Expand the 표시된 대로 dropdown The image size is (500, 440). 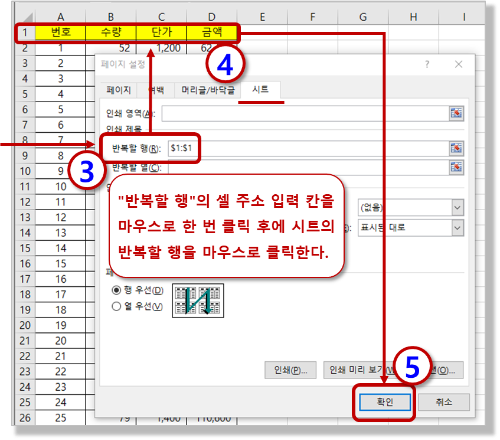(x=457, y=228)
